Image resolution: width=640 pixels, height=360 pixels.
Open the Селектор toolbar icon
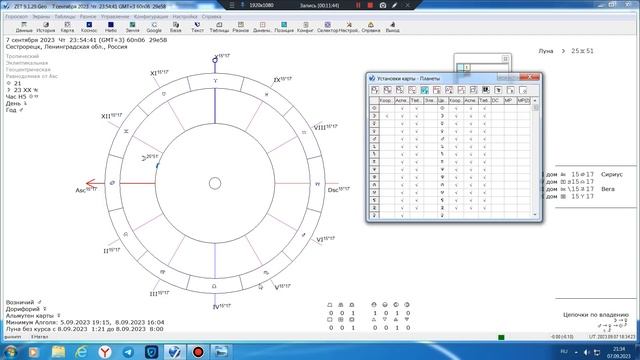(327, 27)
